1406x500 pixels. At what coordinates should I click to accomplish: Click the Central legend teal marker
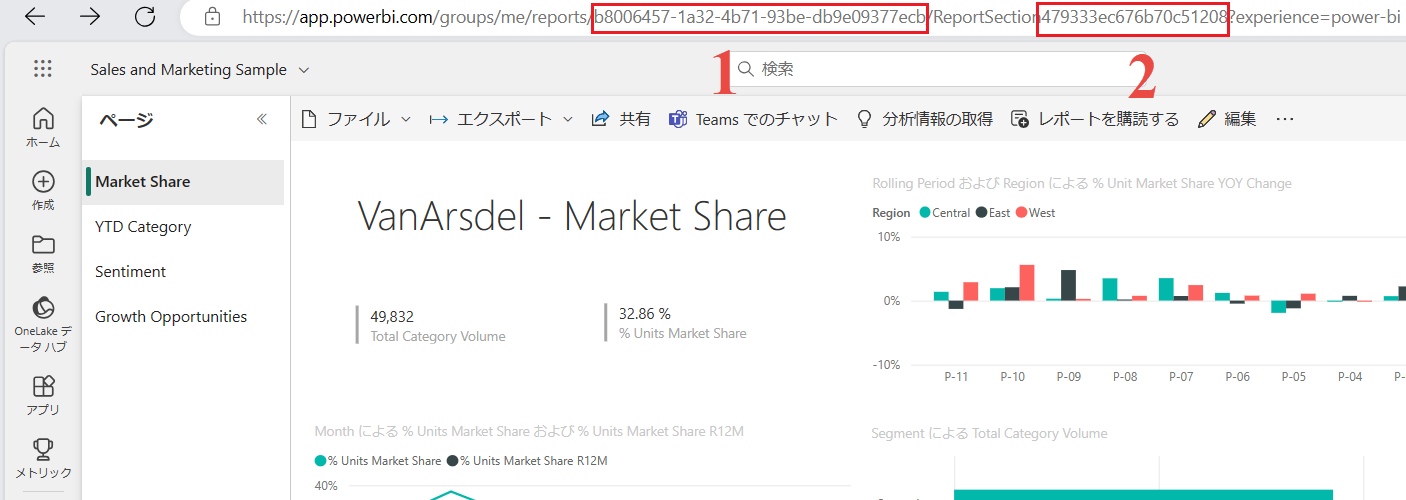tap(925, 213)
